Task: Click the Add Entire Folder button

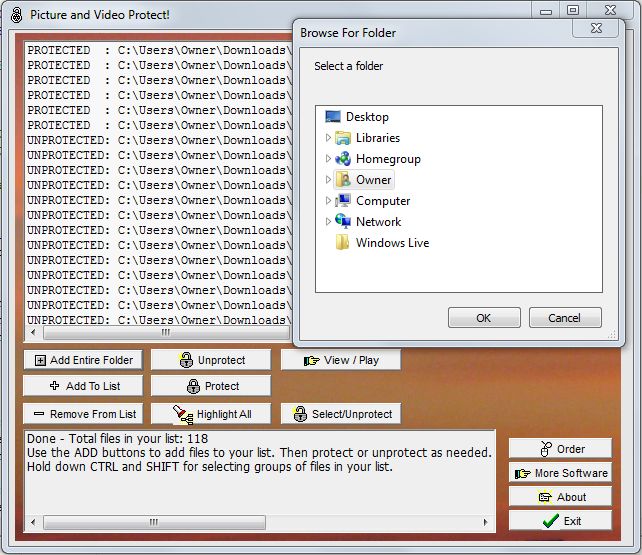Action: 84,360
